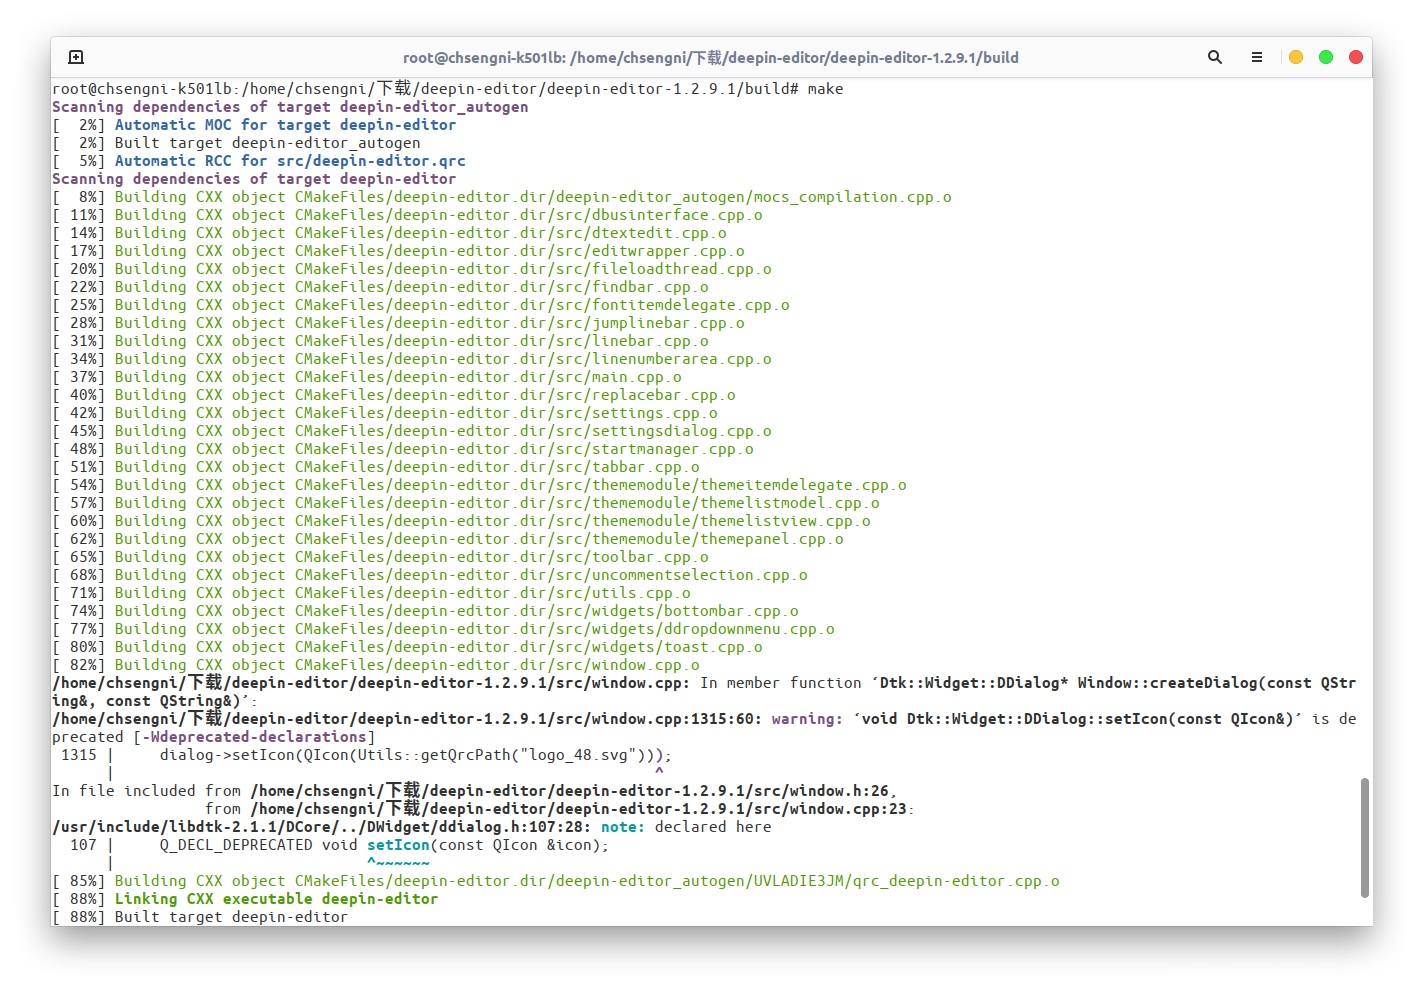Close the terminal with the red button
Viewport: 1423px width, 991px height.
[1356, 57]
